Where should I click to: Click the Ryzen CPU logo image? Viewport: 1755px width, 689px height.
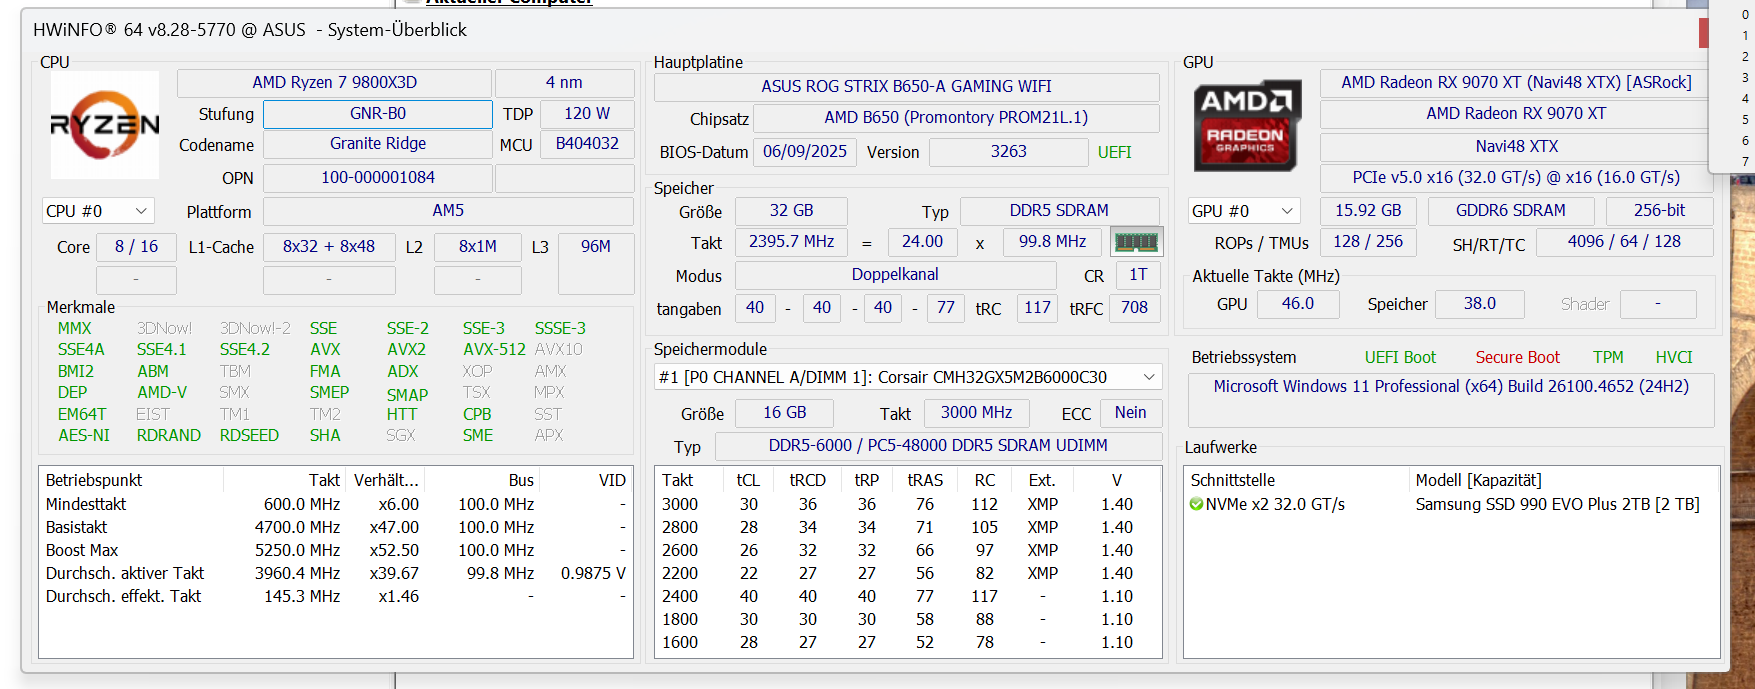[105, 125]
